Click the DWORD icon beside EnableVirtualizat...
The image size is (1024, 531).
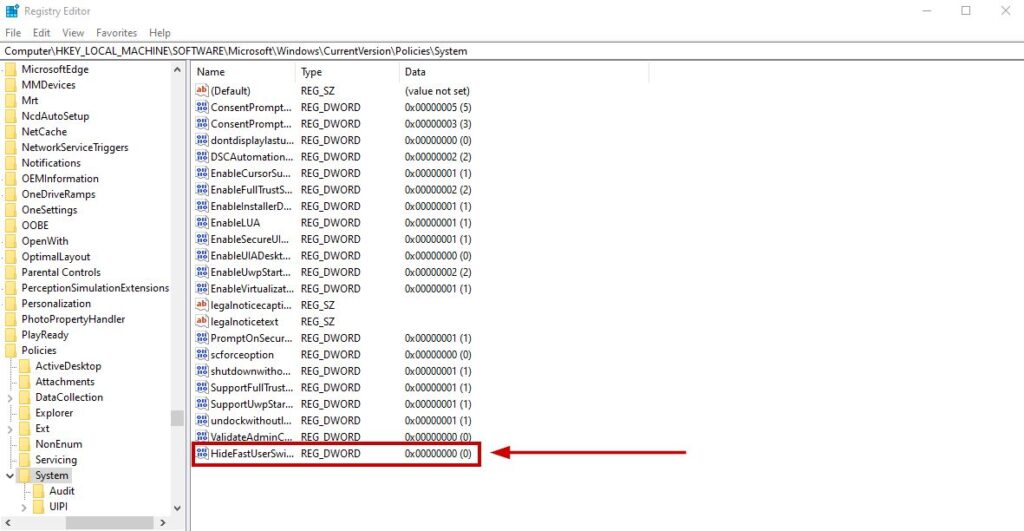[x=202, y=288]
